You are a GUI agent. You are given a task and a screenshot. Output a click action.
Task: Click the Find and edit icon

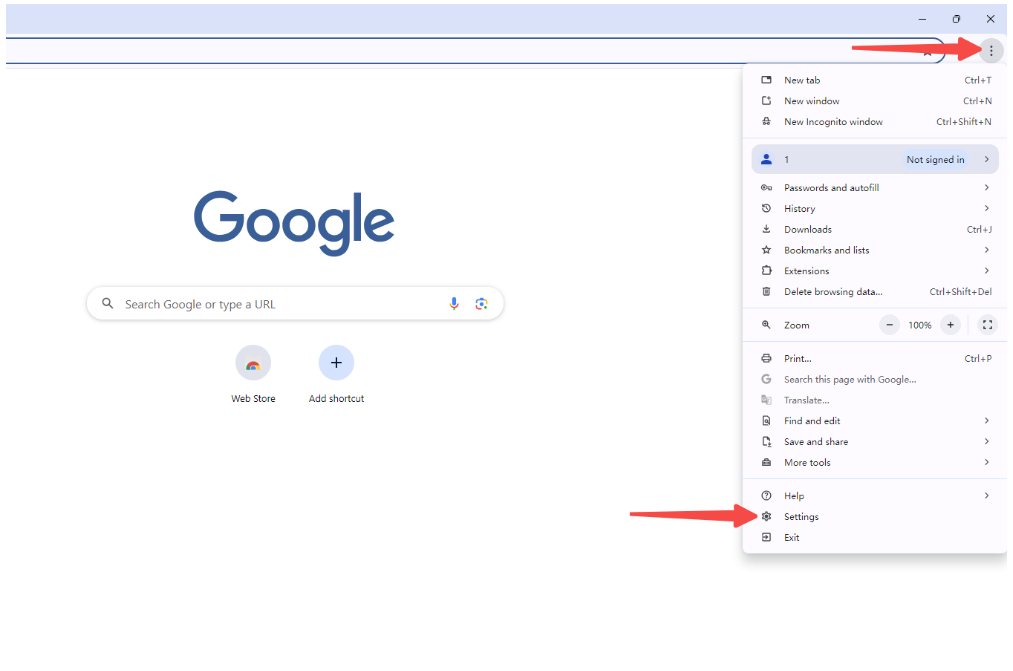point(766,420)
